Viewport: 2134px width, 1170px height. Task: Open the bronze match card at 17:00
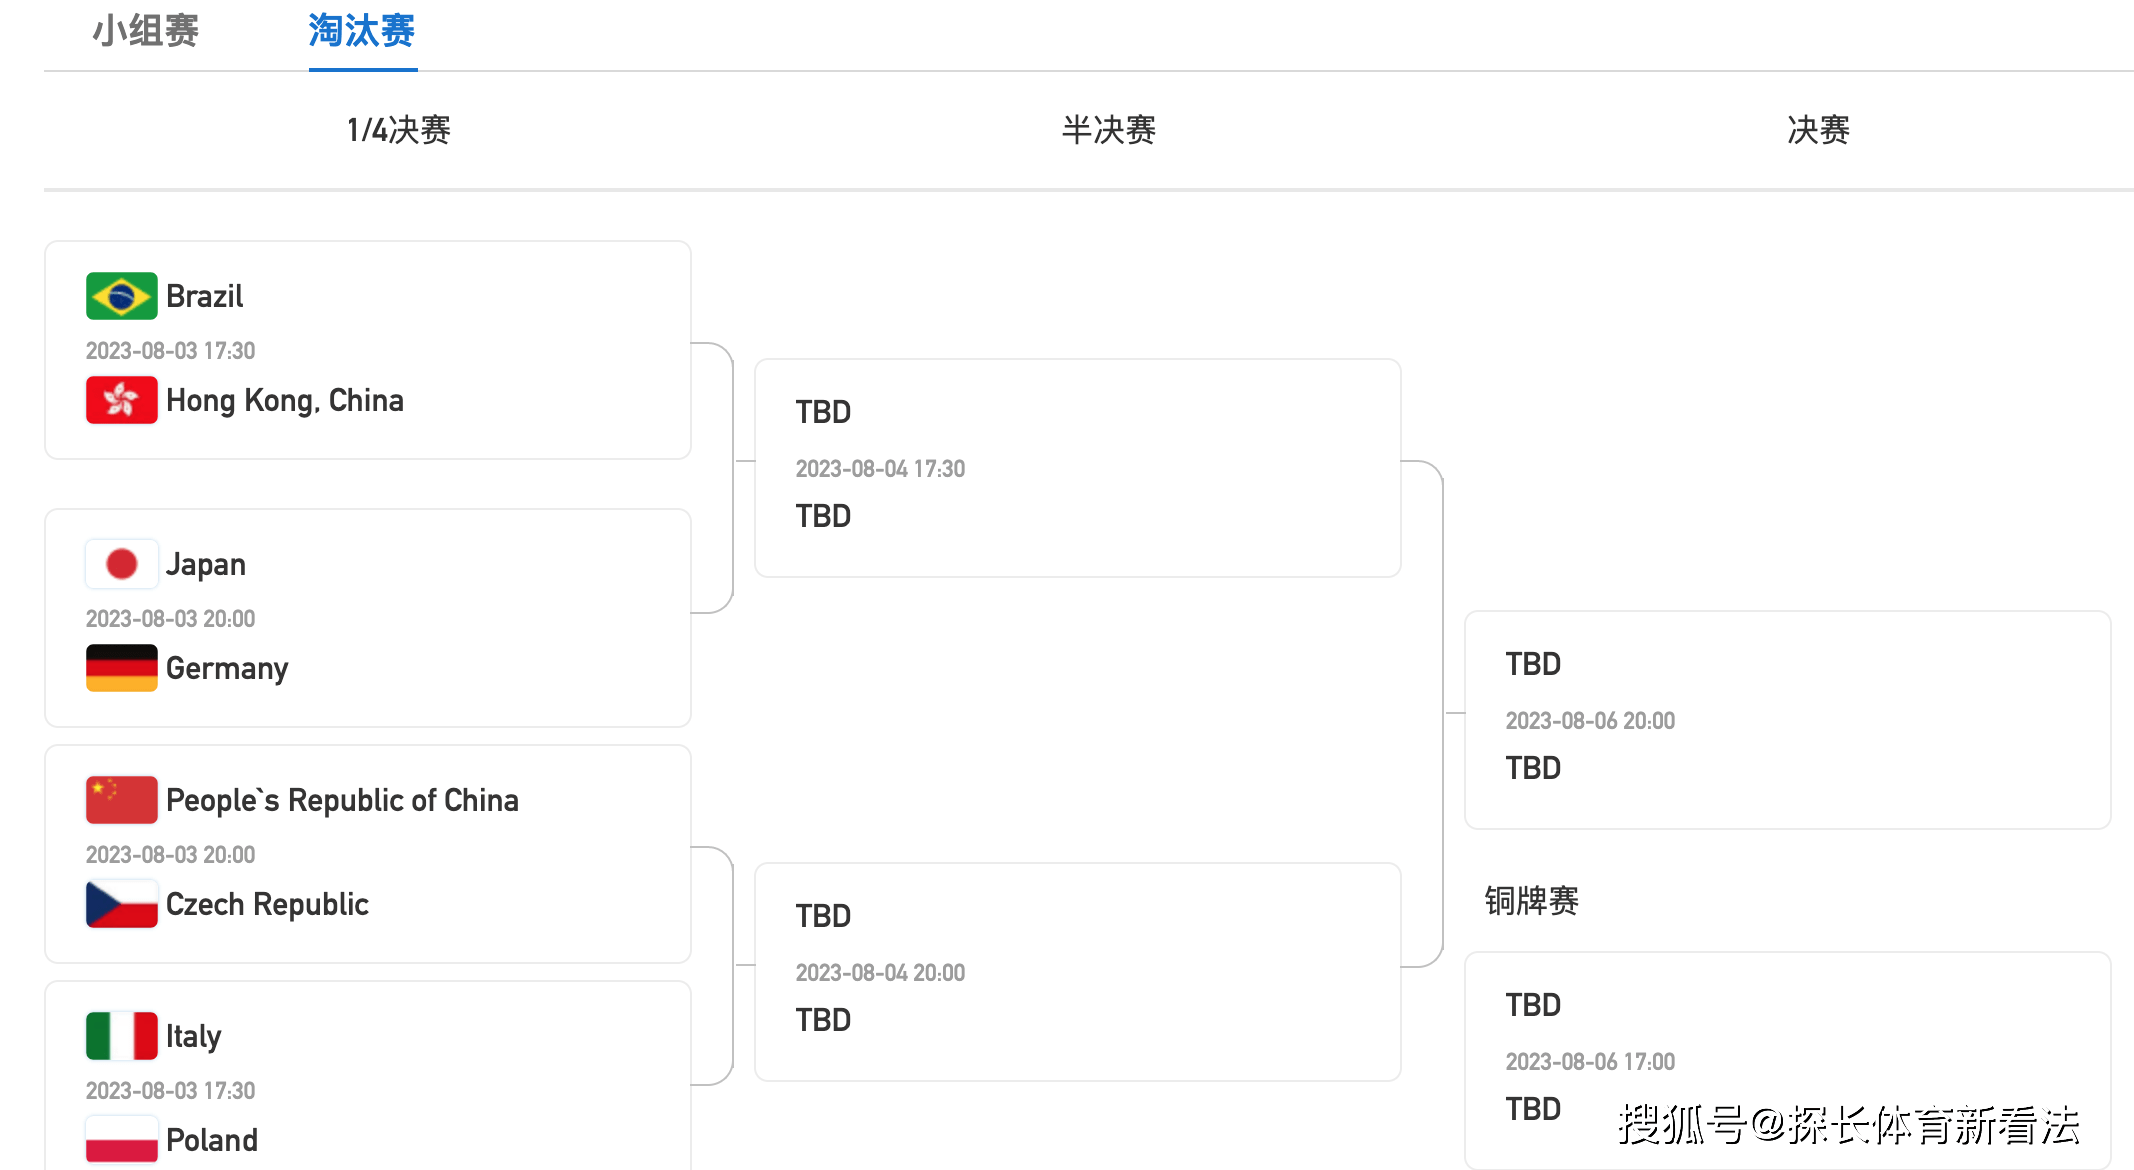[1787, 1060]
